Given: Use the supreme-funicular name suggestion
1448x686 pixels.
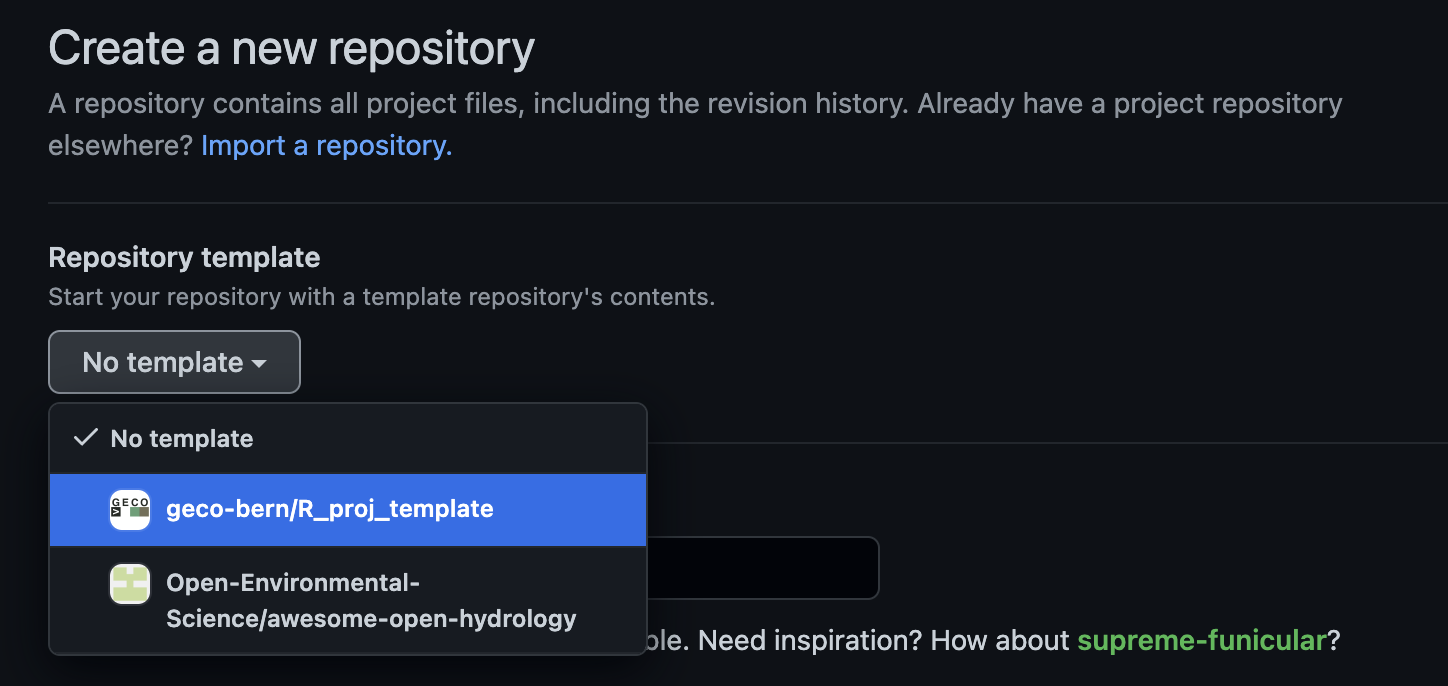Looking at the screenshot, I should click(x=1201, y=640).
